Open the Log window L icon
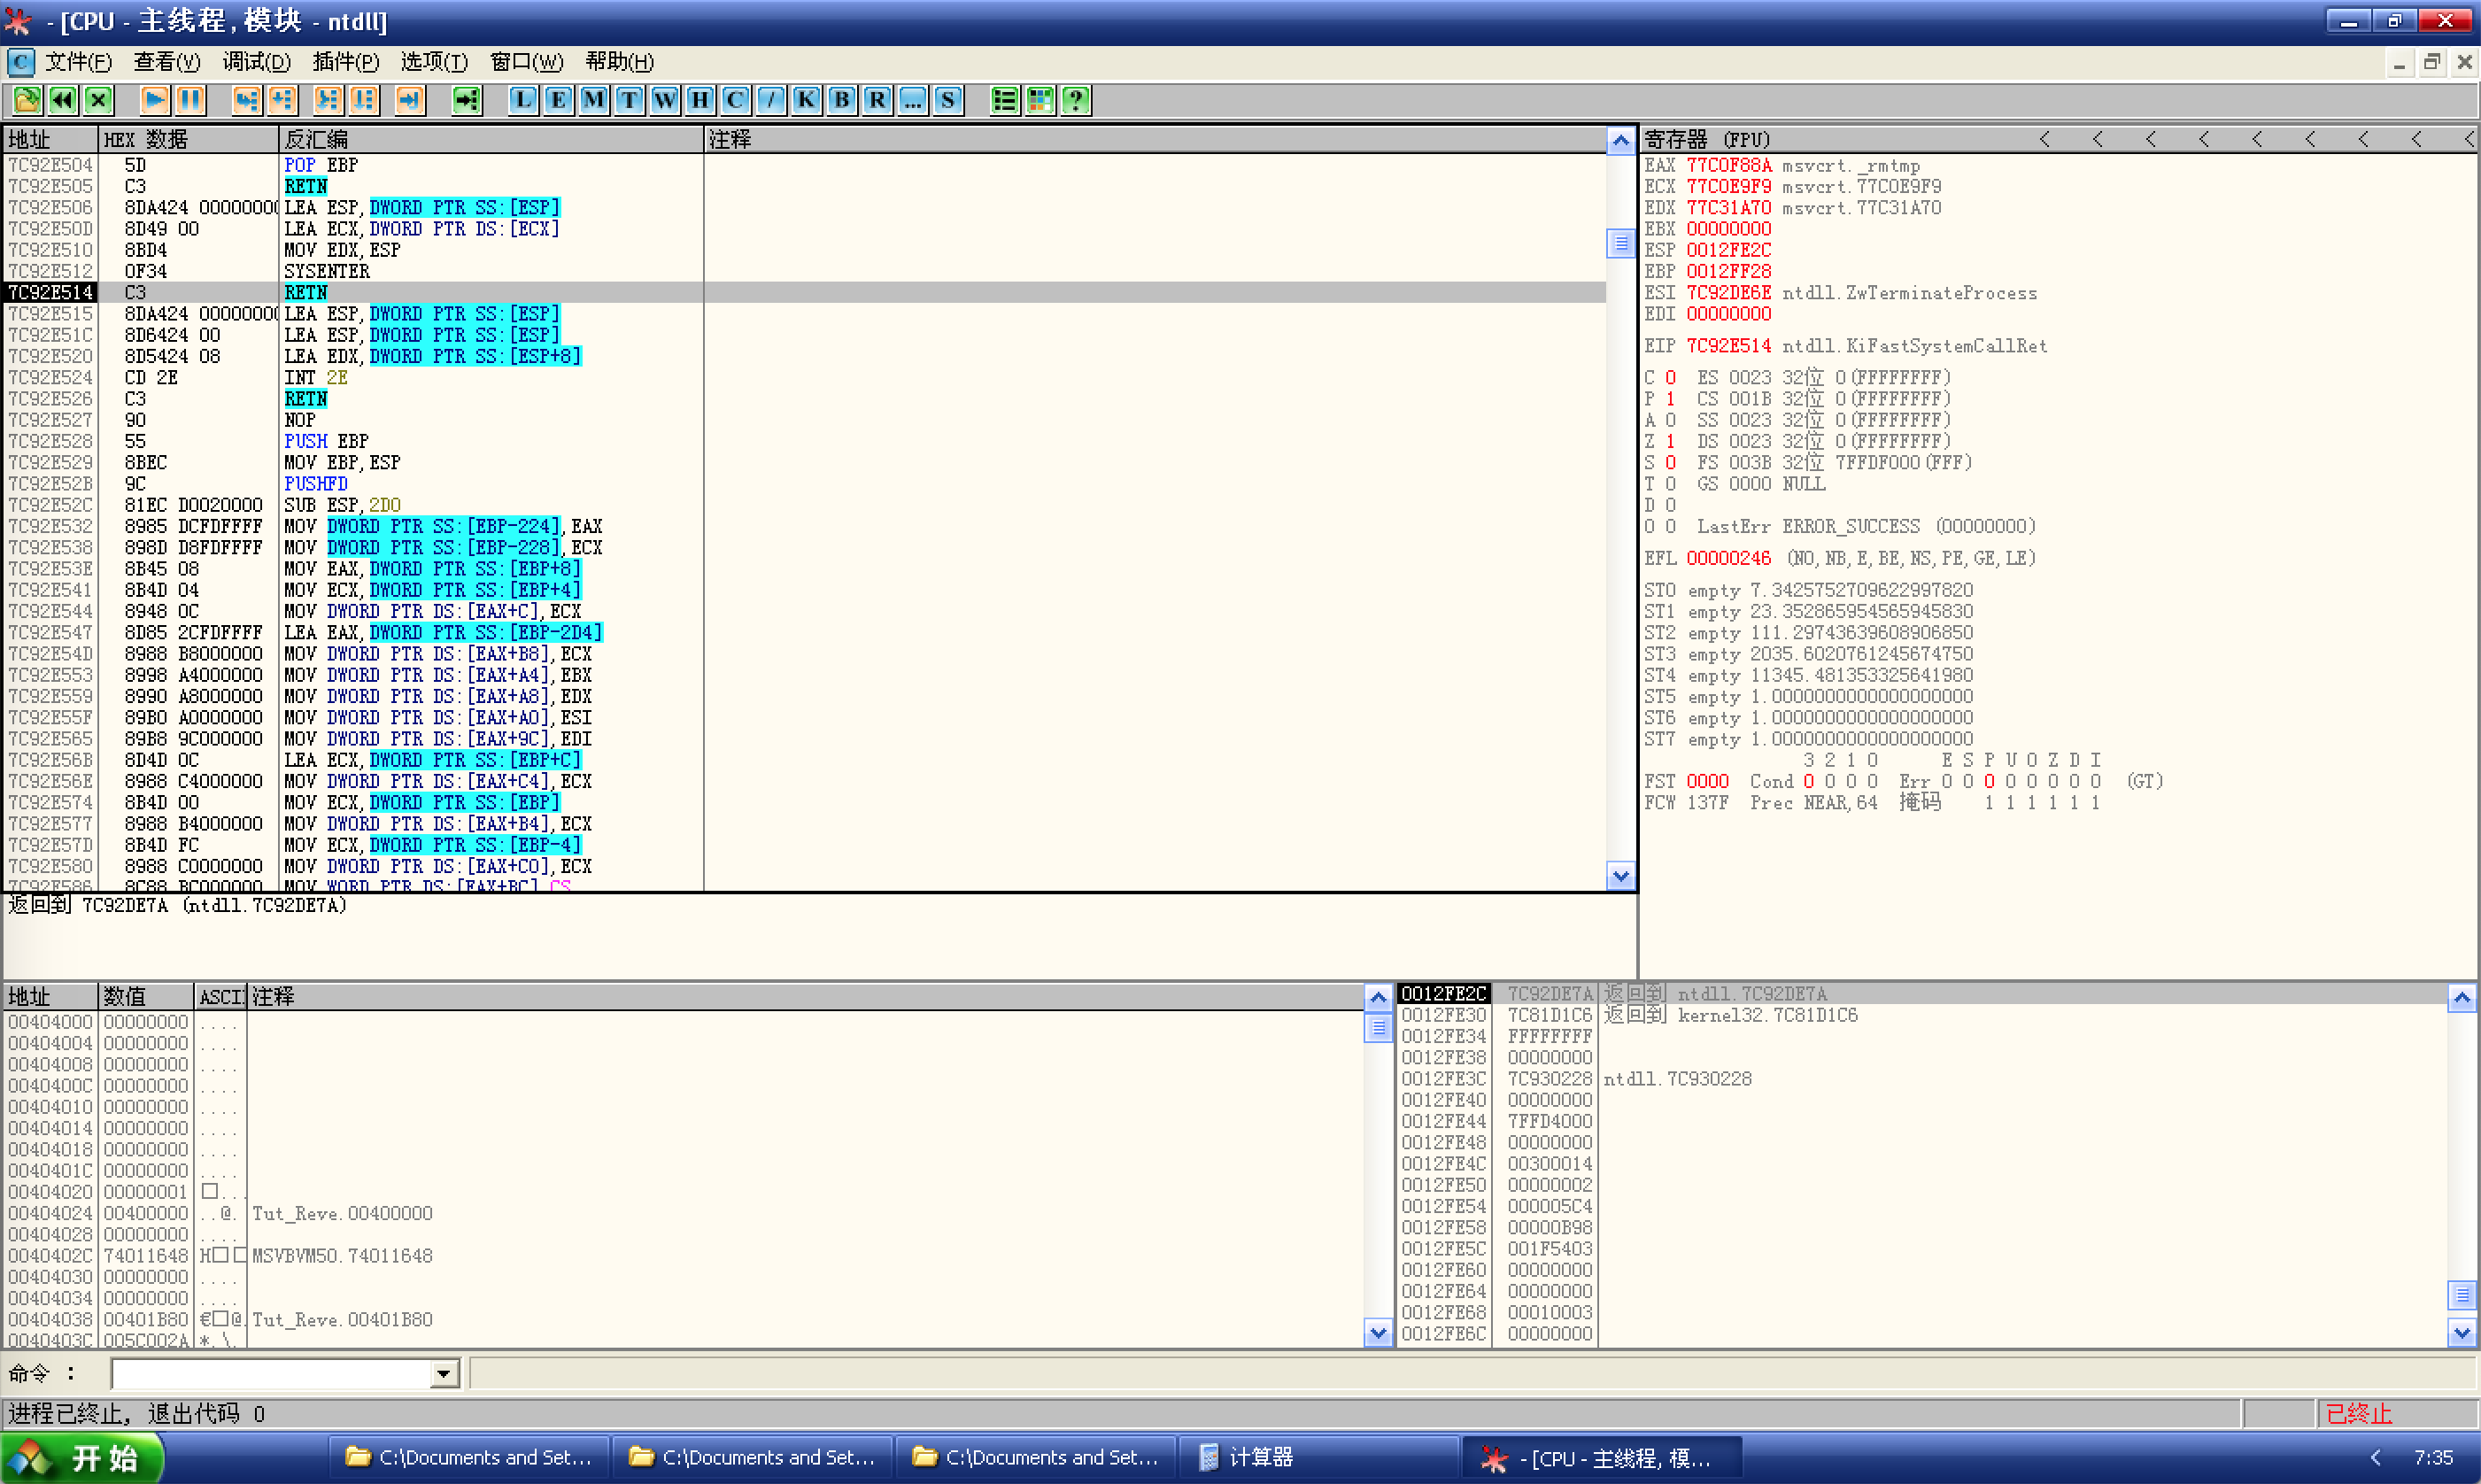The height and width of the screenshot is (1484, 2481). pyautogui.click(x=523, y=99)
